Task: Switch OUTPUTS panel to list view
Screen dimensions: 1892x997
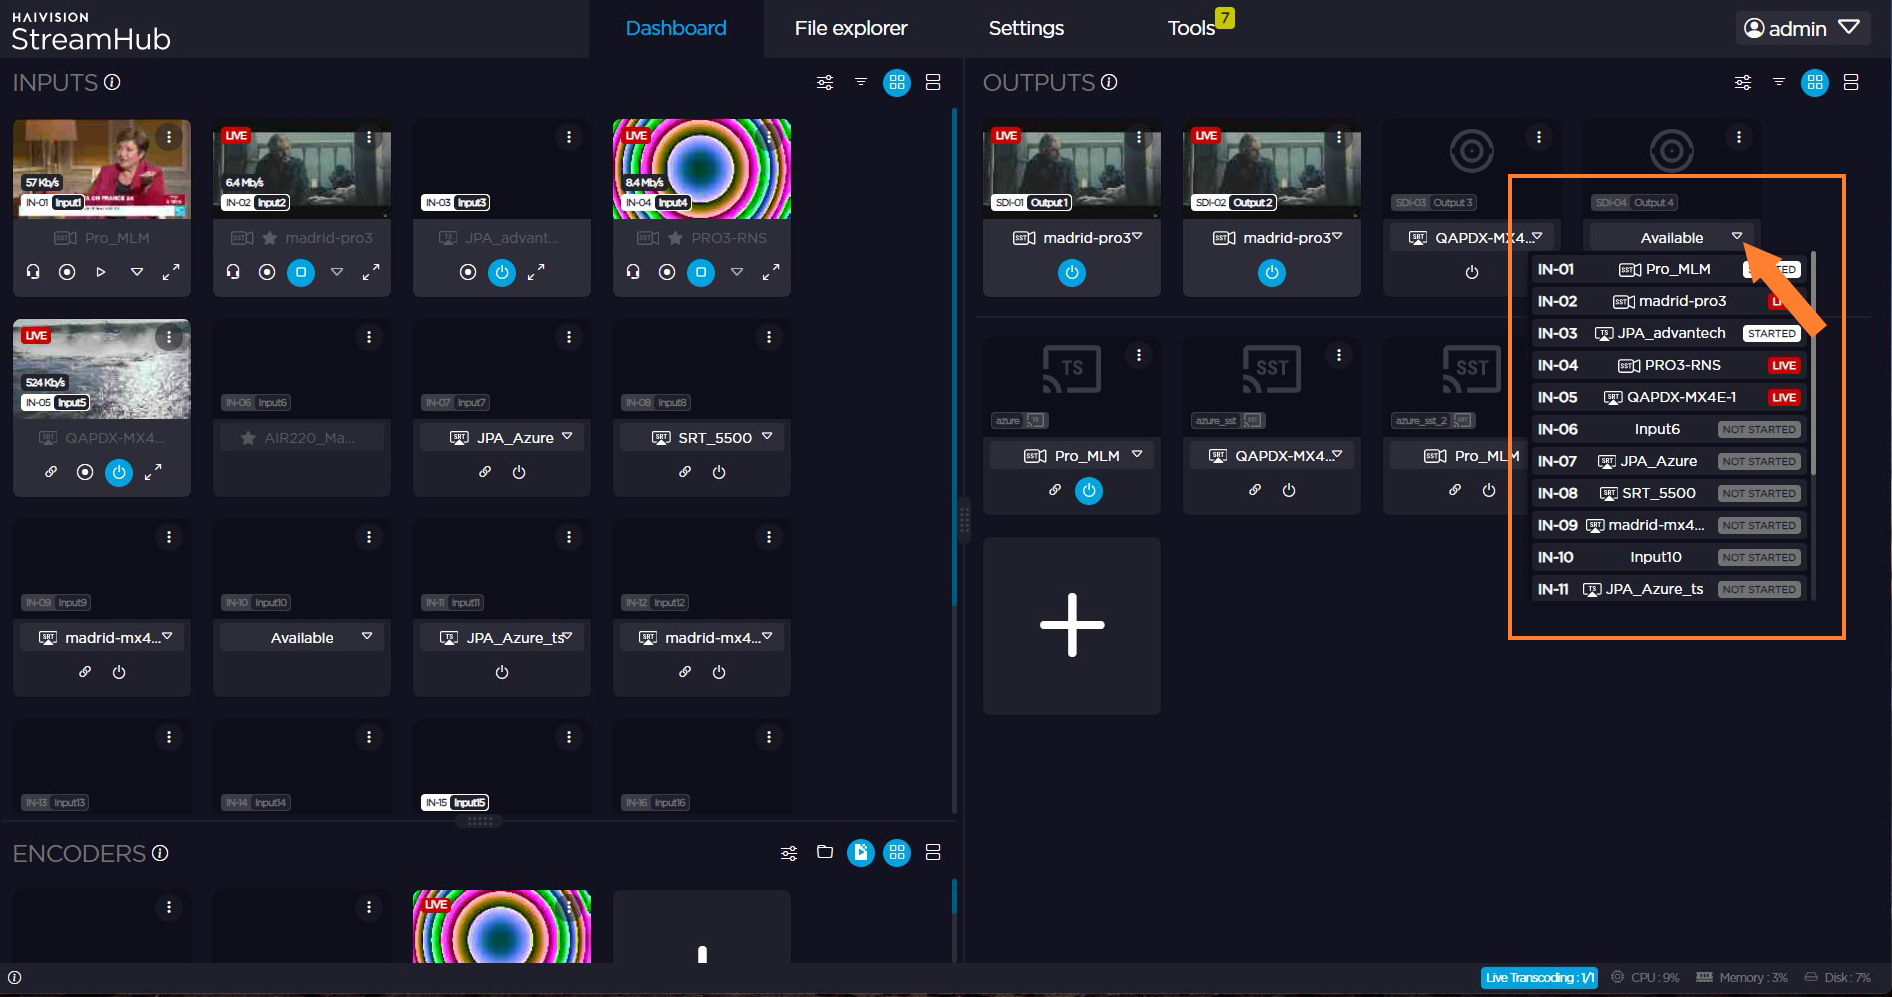Action: (1851, 83)
